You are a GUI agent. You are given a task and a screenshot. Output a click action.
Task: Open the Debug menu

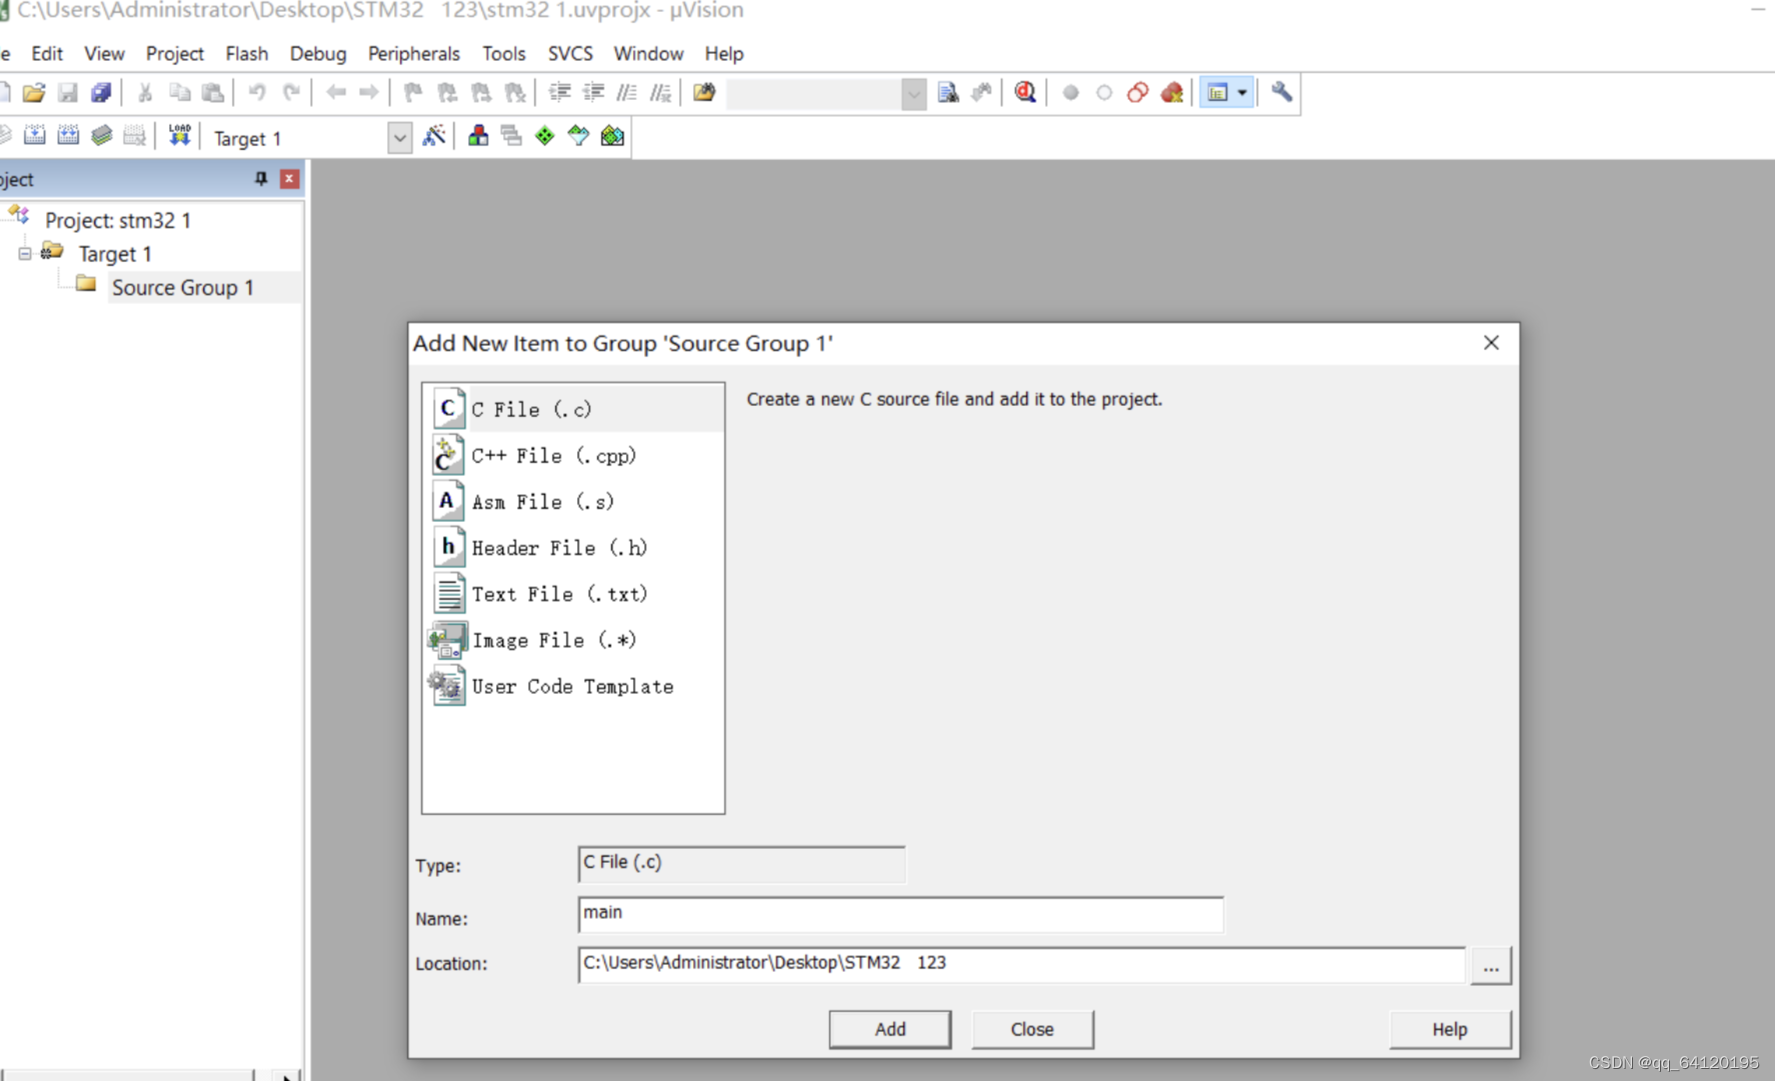[318, 54]
